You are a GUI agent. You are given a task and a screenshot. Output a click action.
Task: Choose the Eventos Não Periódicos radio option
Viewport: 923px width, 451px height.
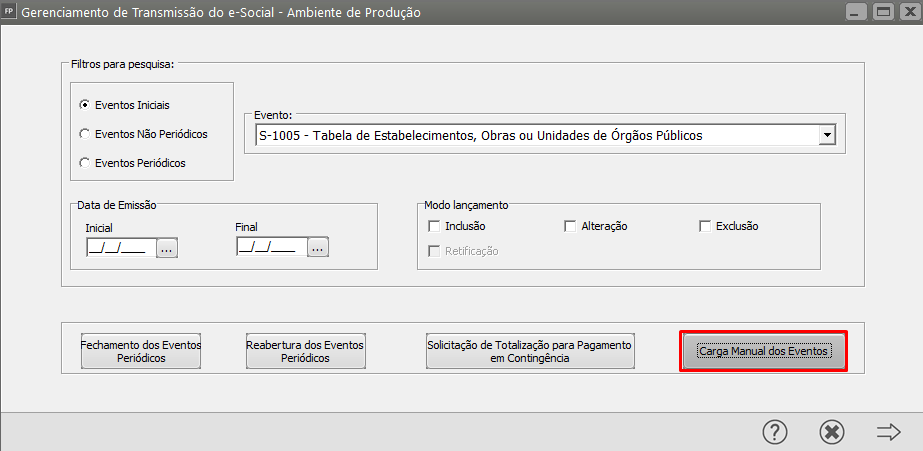pyautogui.click(x=84, y=133)
